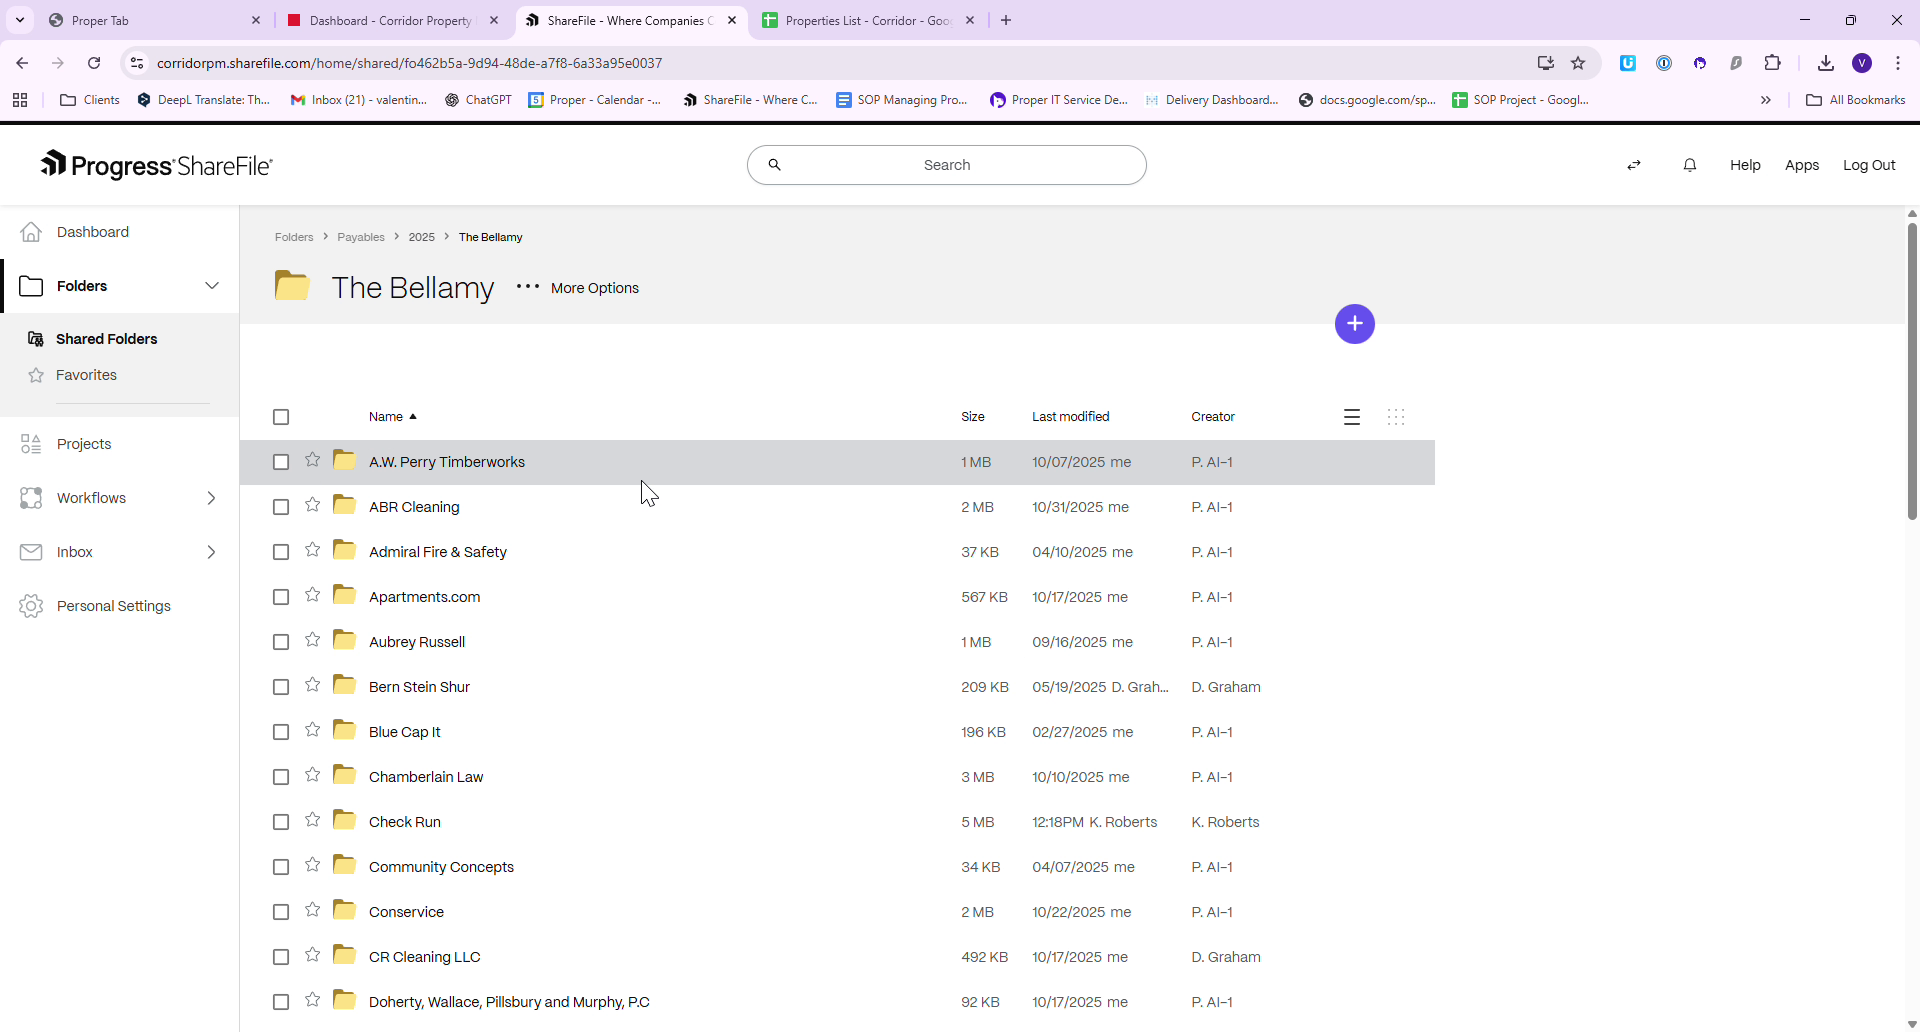
Task: Check the A.W. Perry Timberworks checkbox
Action: coord(281,462)
